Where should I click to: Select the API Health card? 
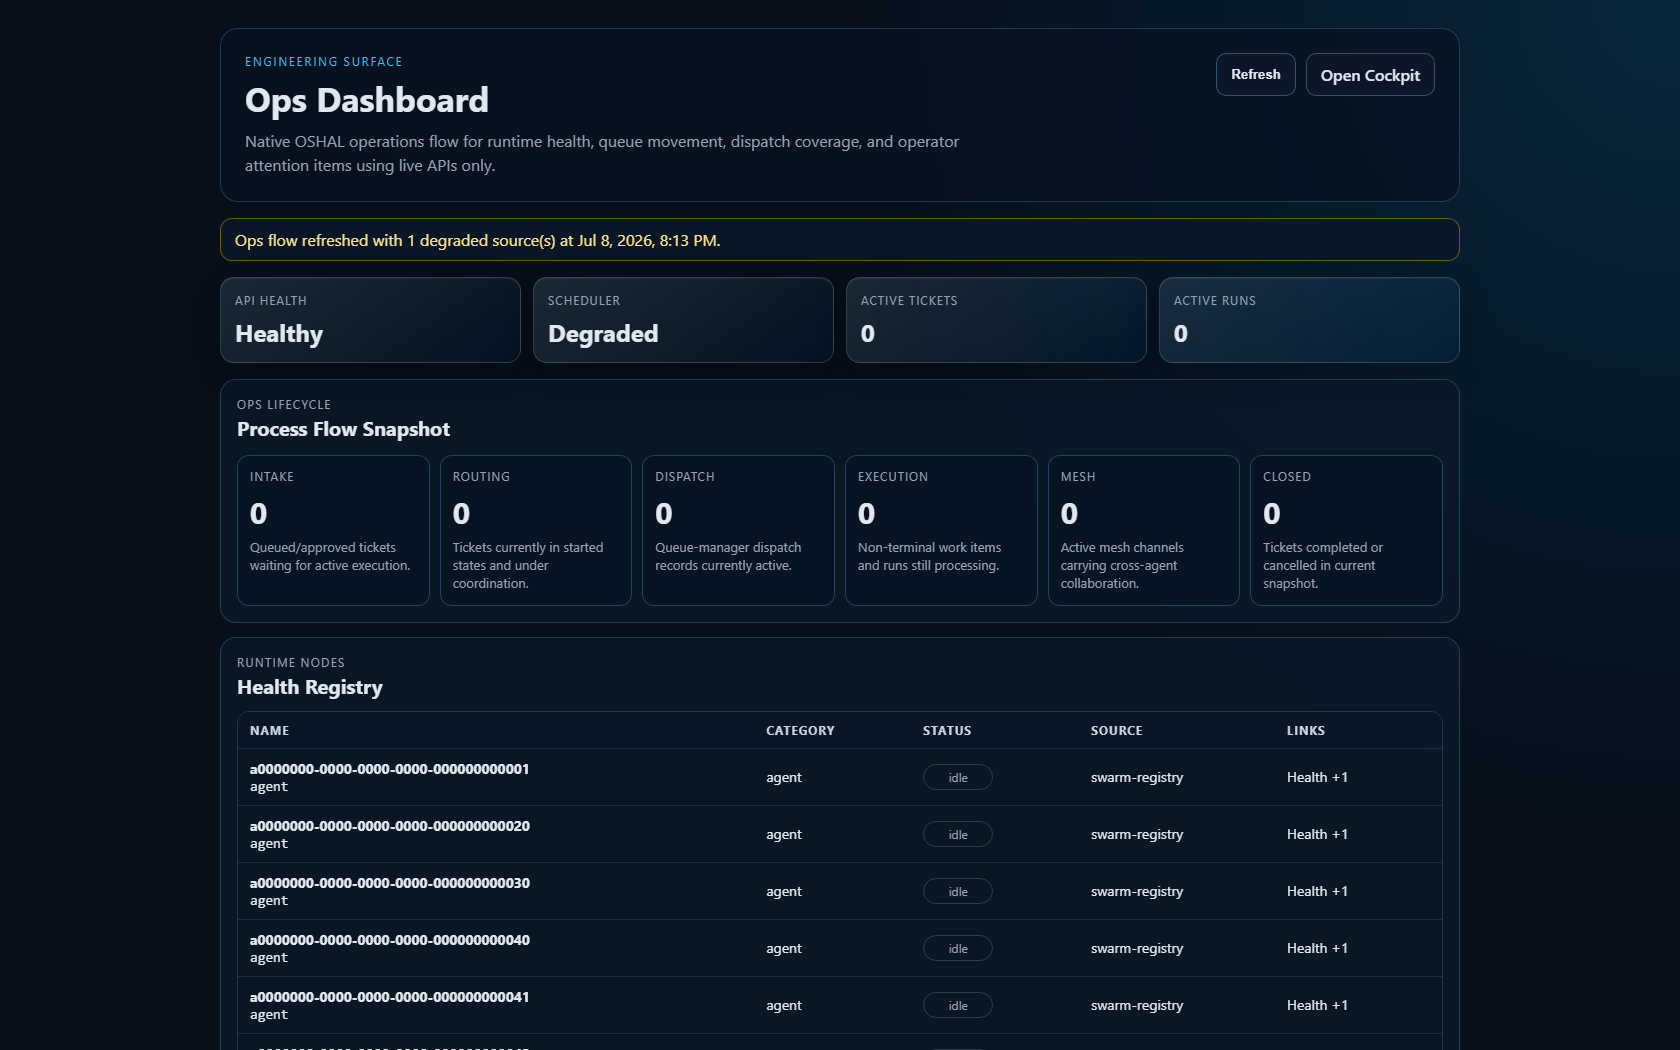[370, 320]
